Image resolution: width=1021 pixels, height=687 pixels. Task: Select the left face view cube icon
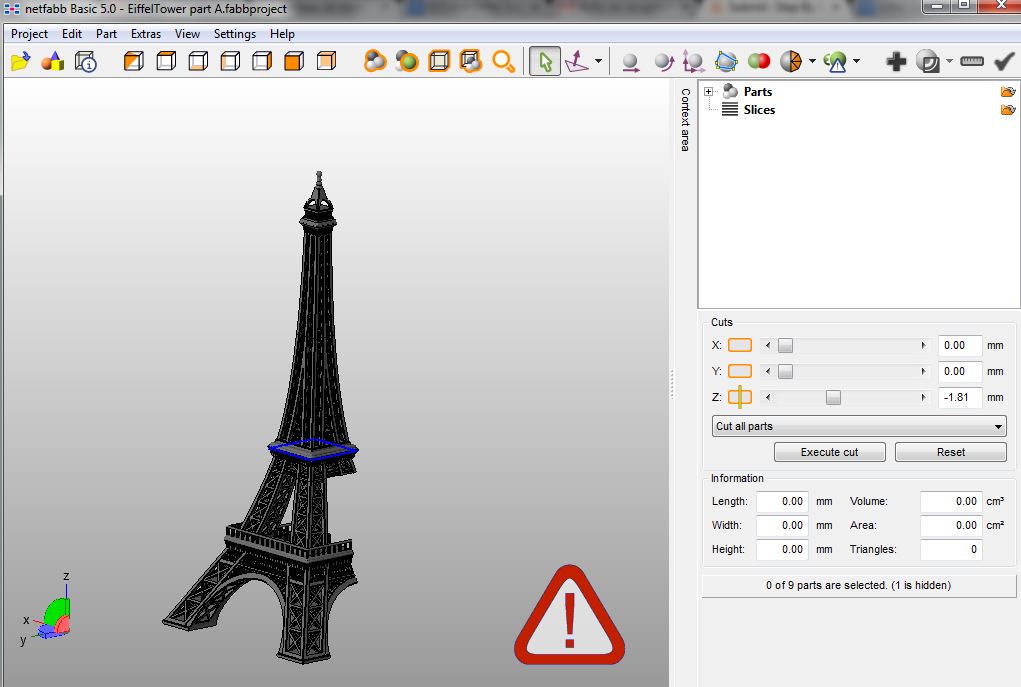(x=231, y=62)
